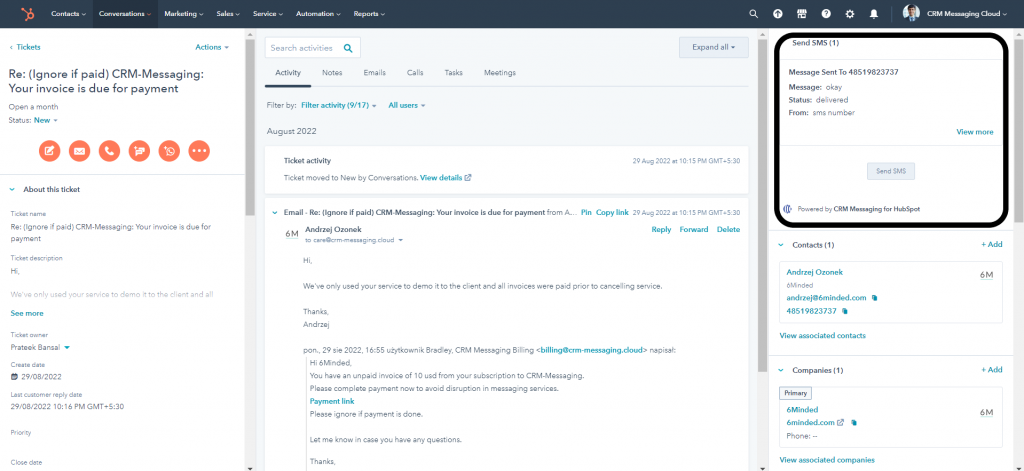Image resolution: width=1024 pixels, height=471 pixels.
Task: Click the CRM Messaging logo icon
Action: (x=788, y=210)
